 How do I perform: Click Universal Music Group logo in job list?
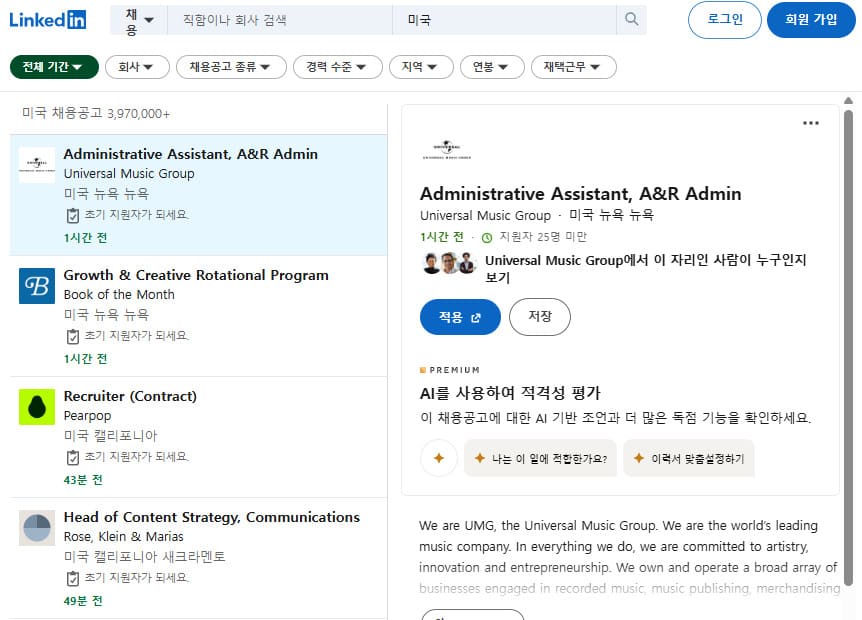point(37,165)
